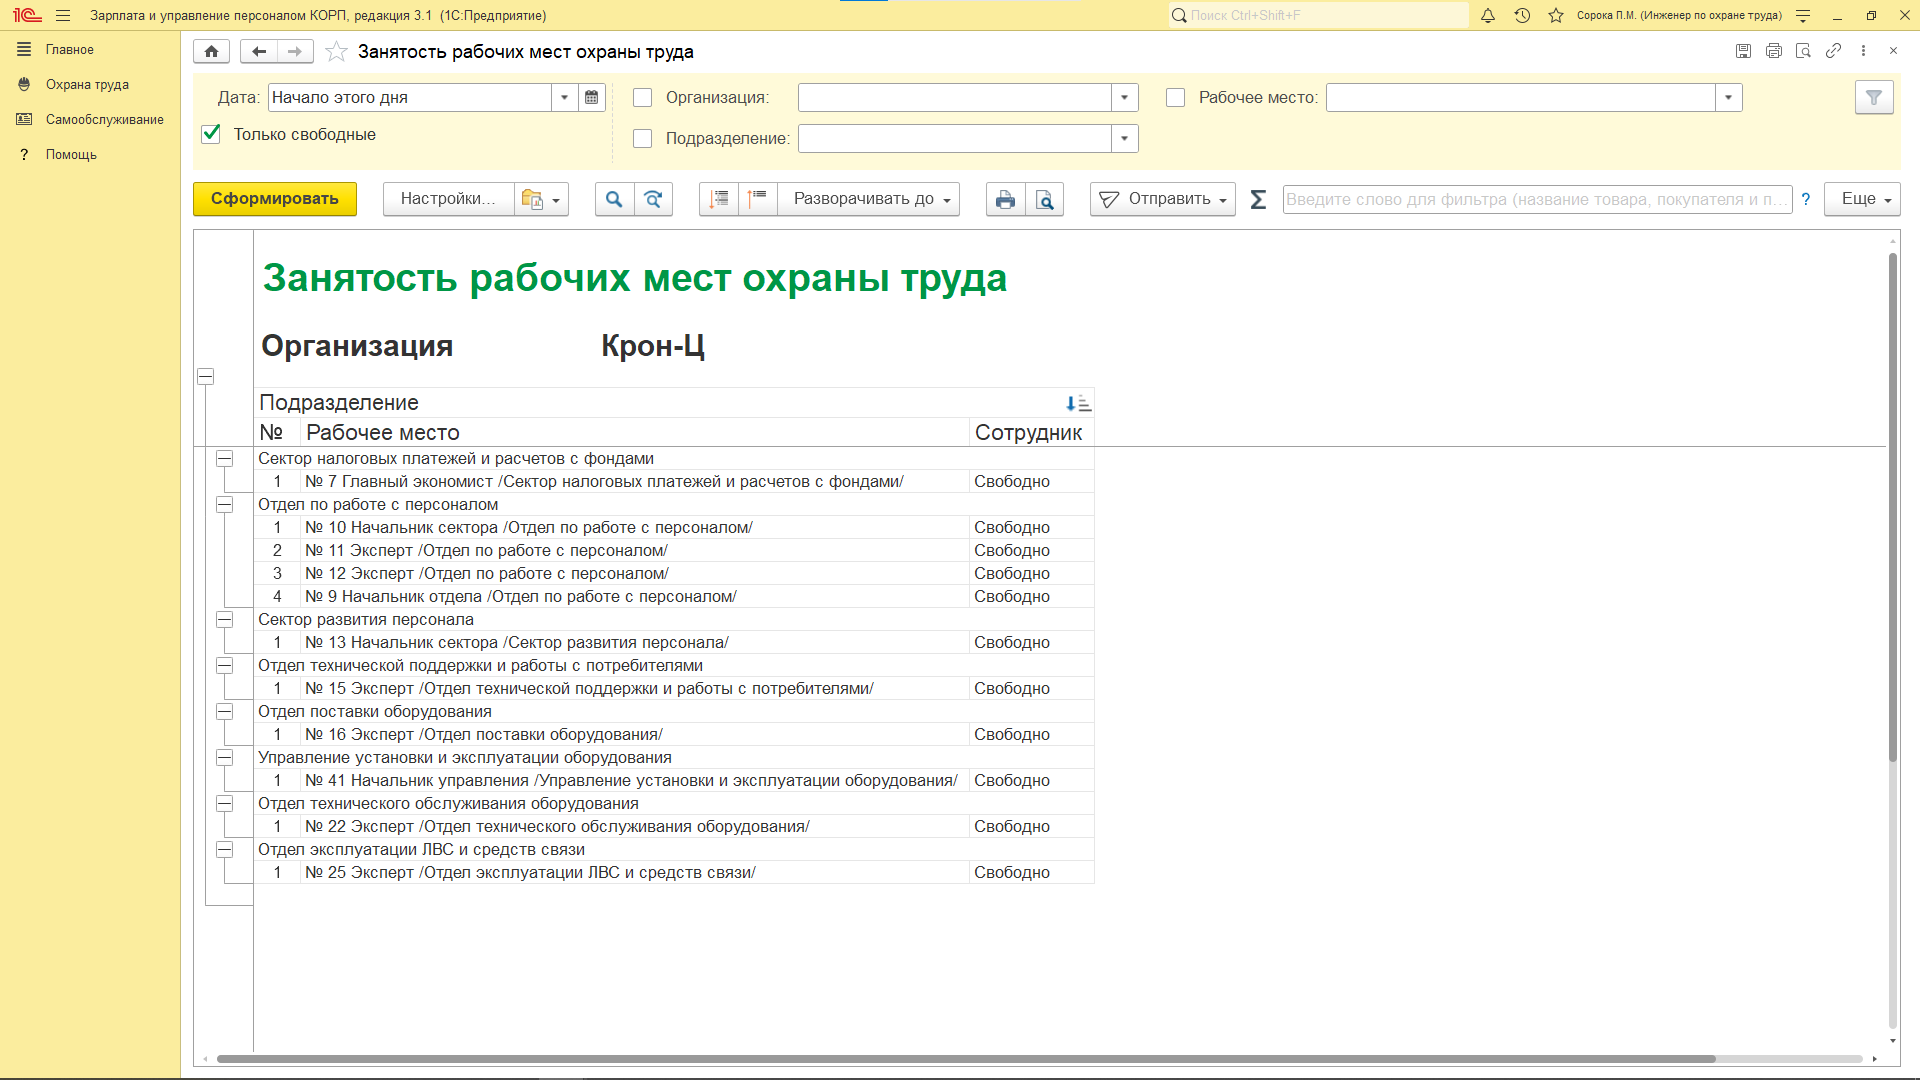Click the Sigma sum icon

pos(1258,199)
